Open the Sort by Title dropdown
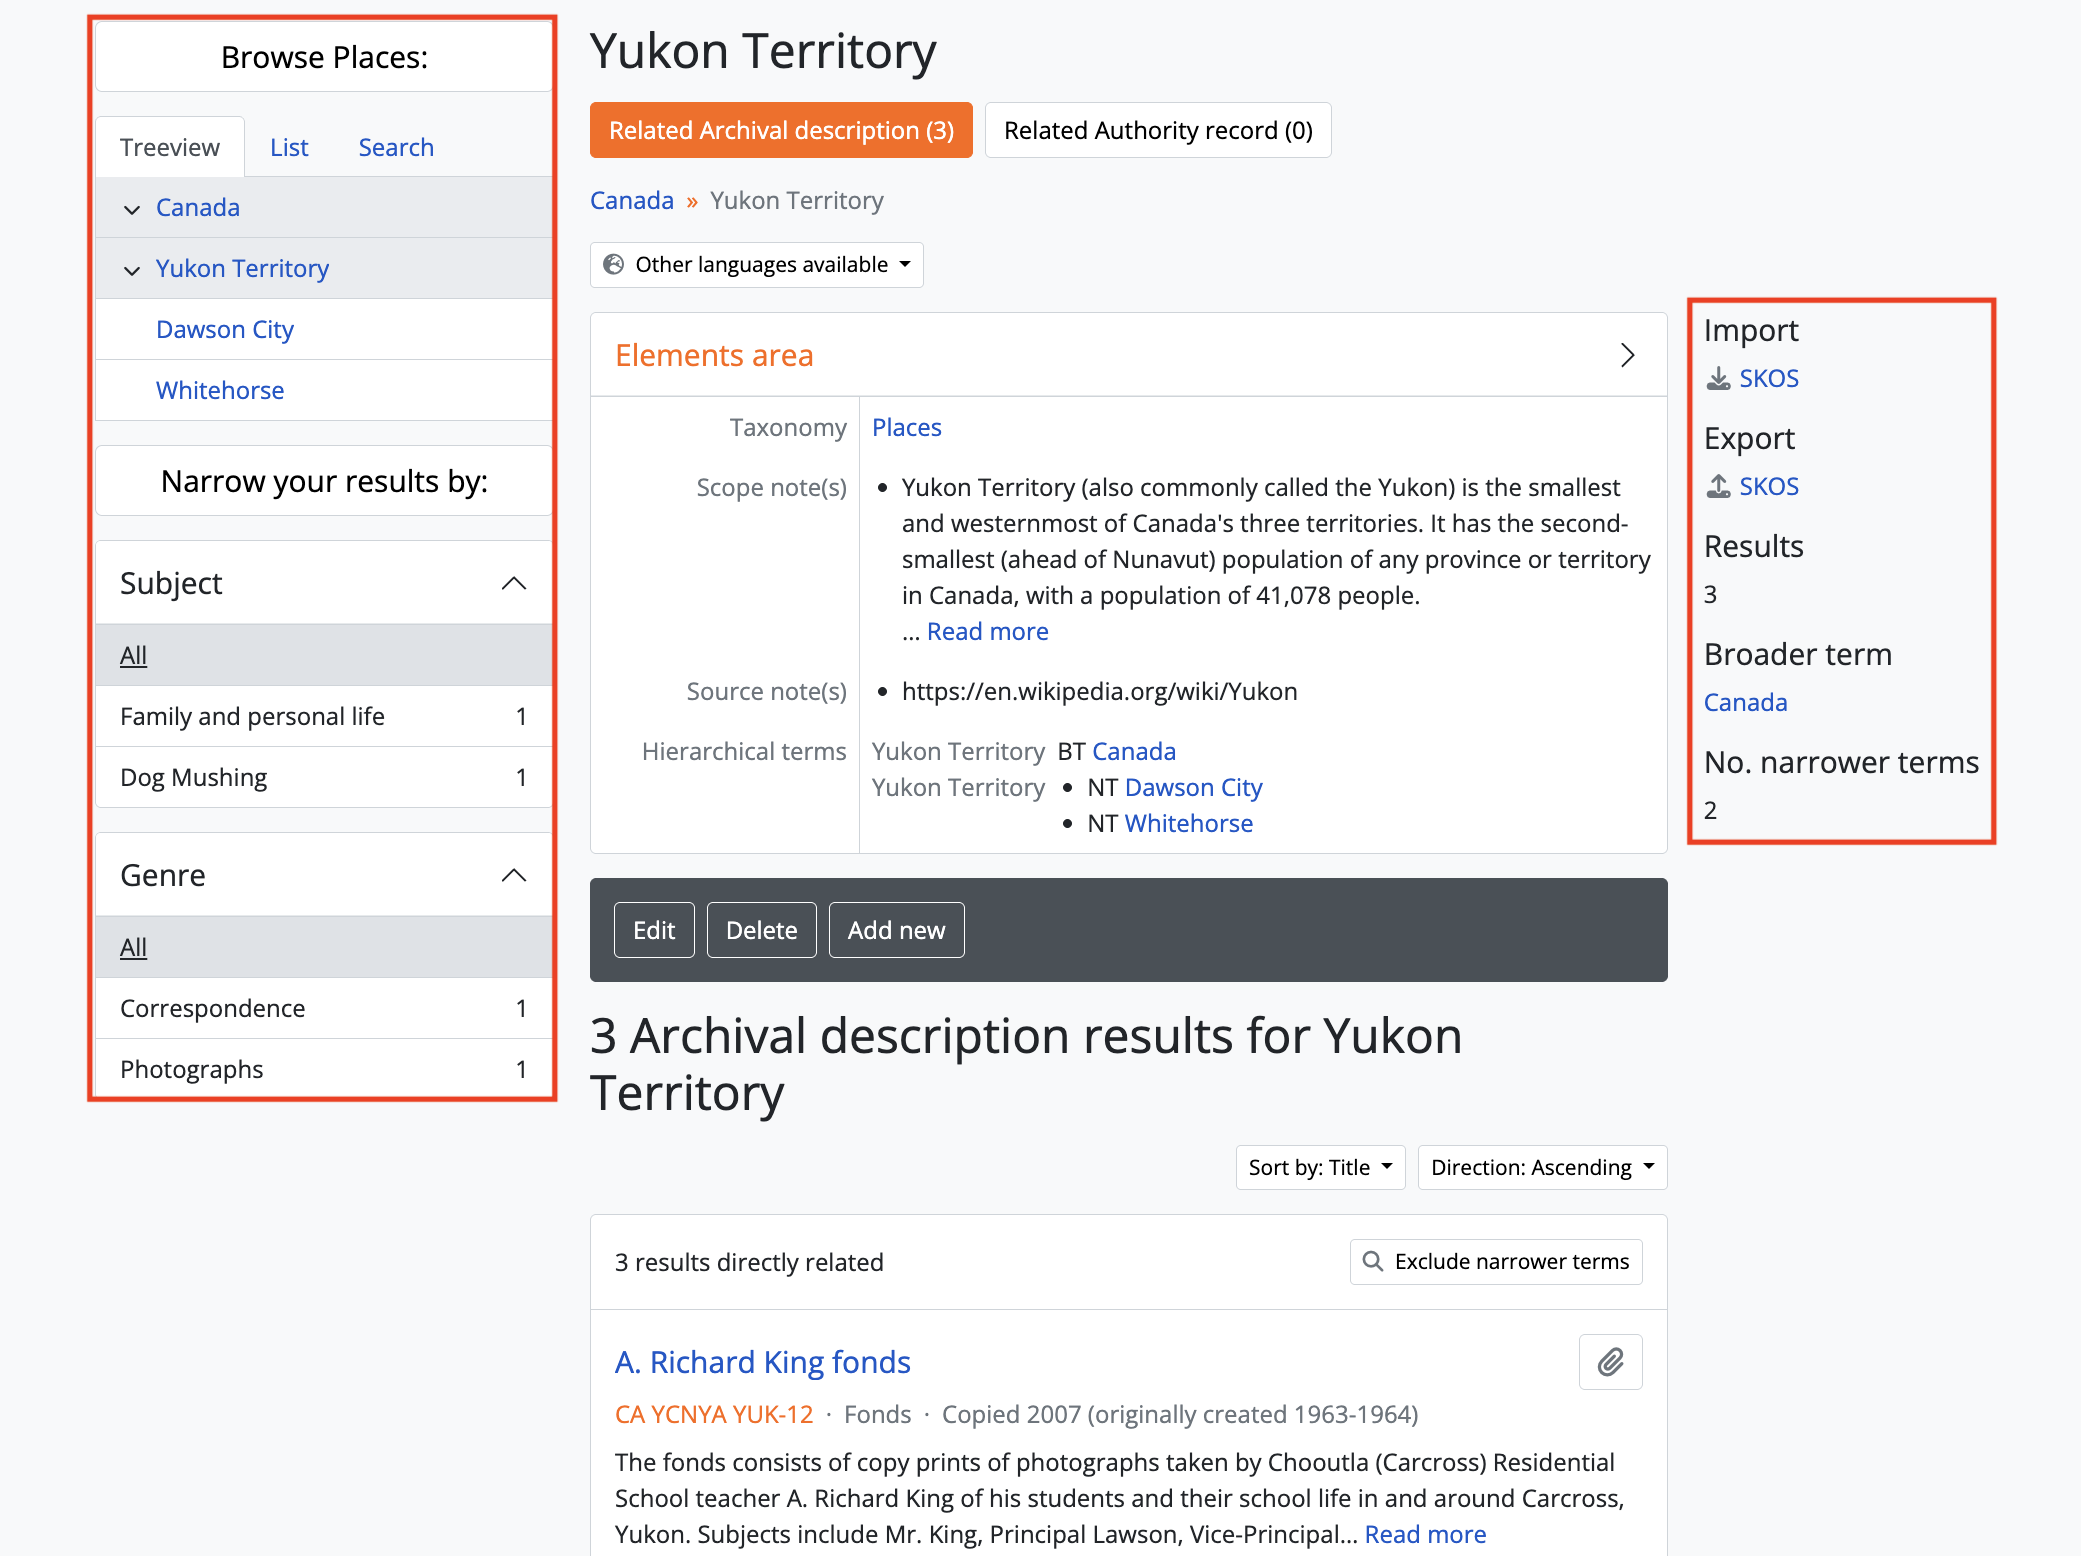 point(1319,1167)
